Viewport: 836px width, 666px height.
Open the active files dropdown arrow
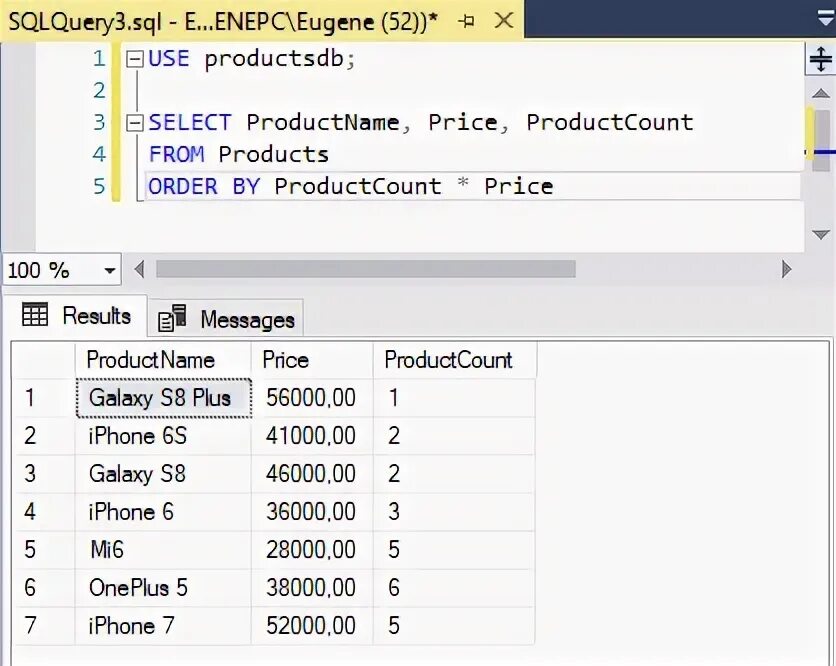(826, 18)
